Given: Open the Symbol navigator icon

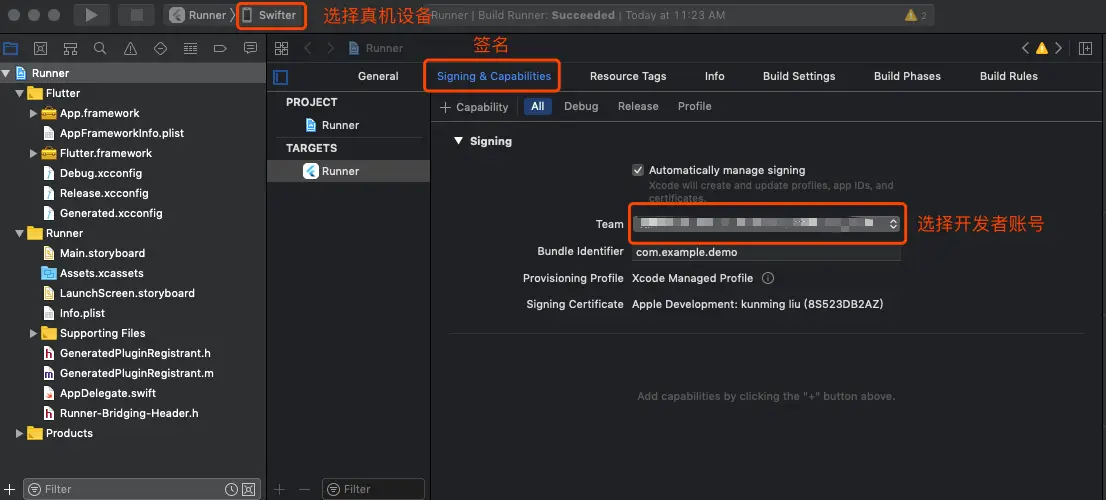Looking at the screenshot, I should point(71,48).
